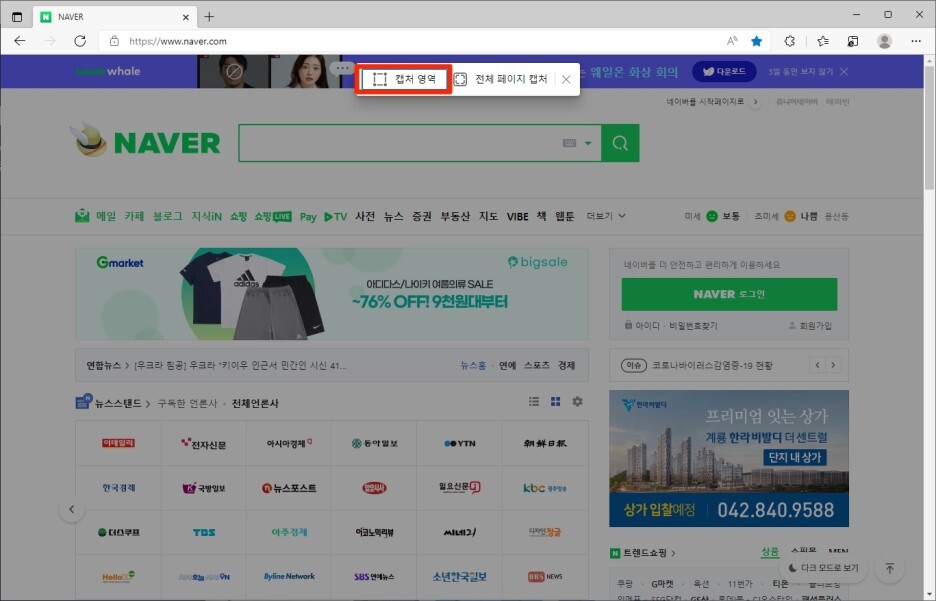
Task: Open the 한라비발디 apartment advertisement
Action: 729,458
